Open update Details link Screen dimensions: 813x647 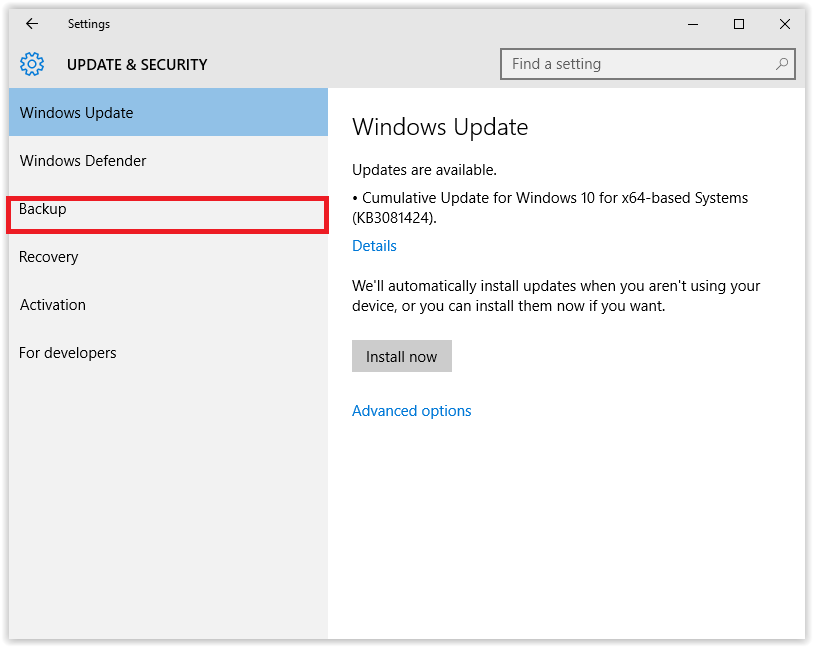click(374, 246)
